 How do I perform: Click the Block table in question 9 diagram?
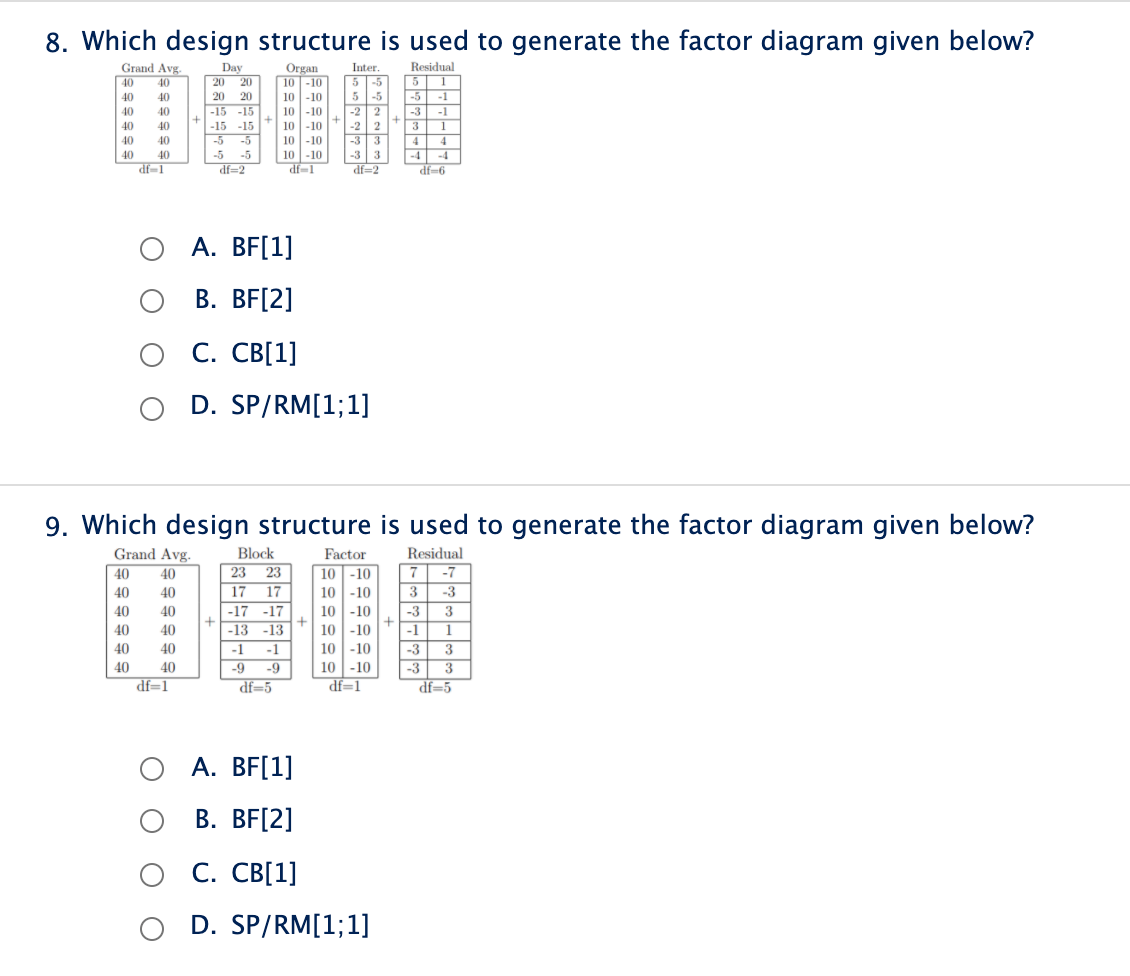click(x=254, y=618)
